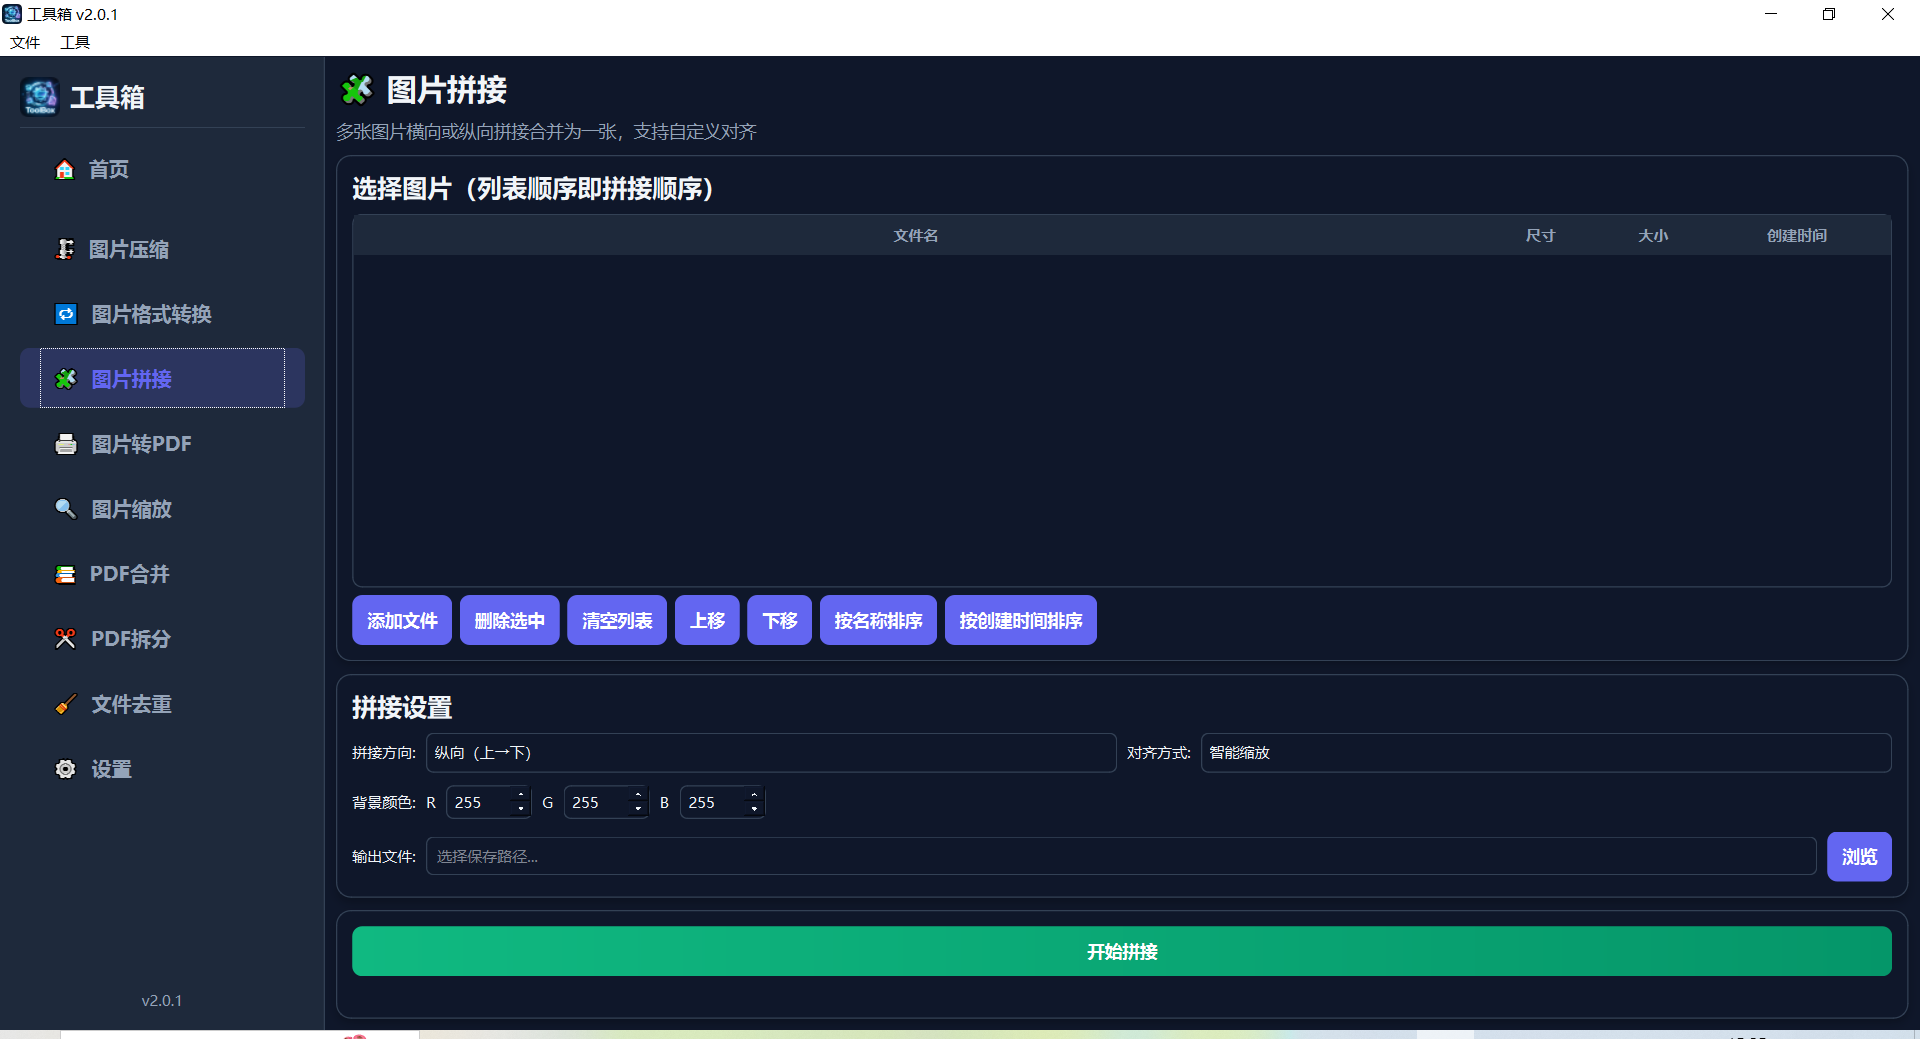Image resolution: width=1920 pixels, height=1039 pixels.
Task: Close the 工具箱 window
Action: tap(1888, 14)
